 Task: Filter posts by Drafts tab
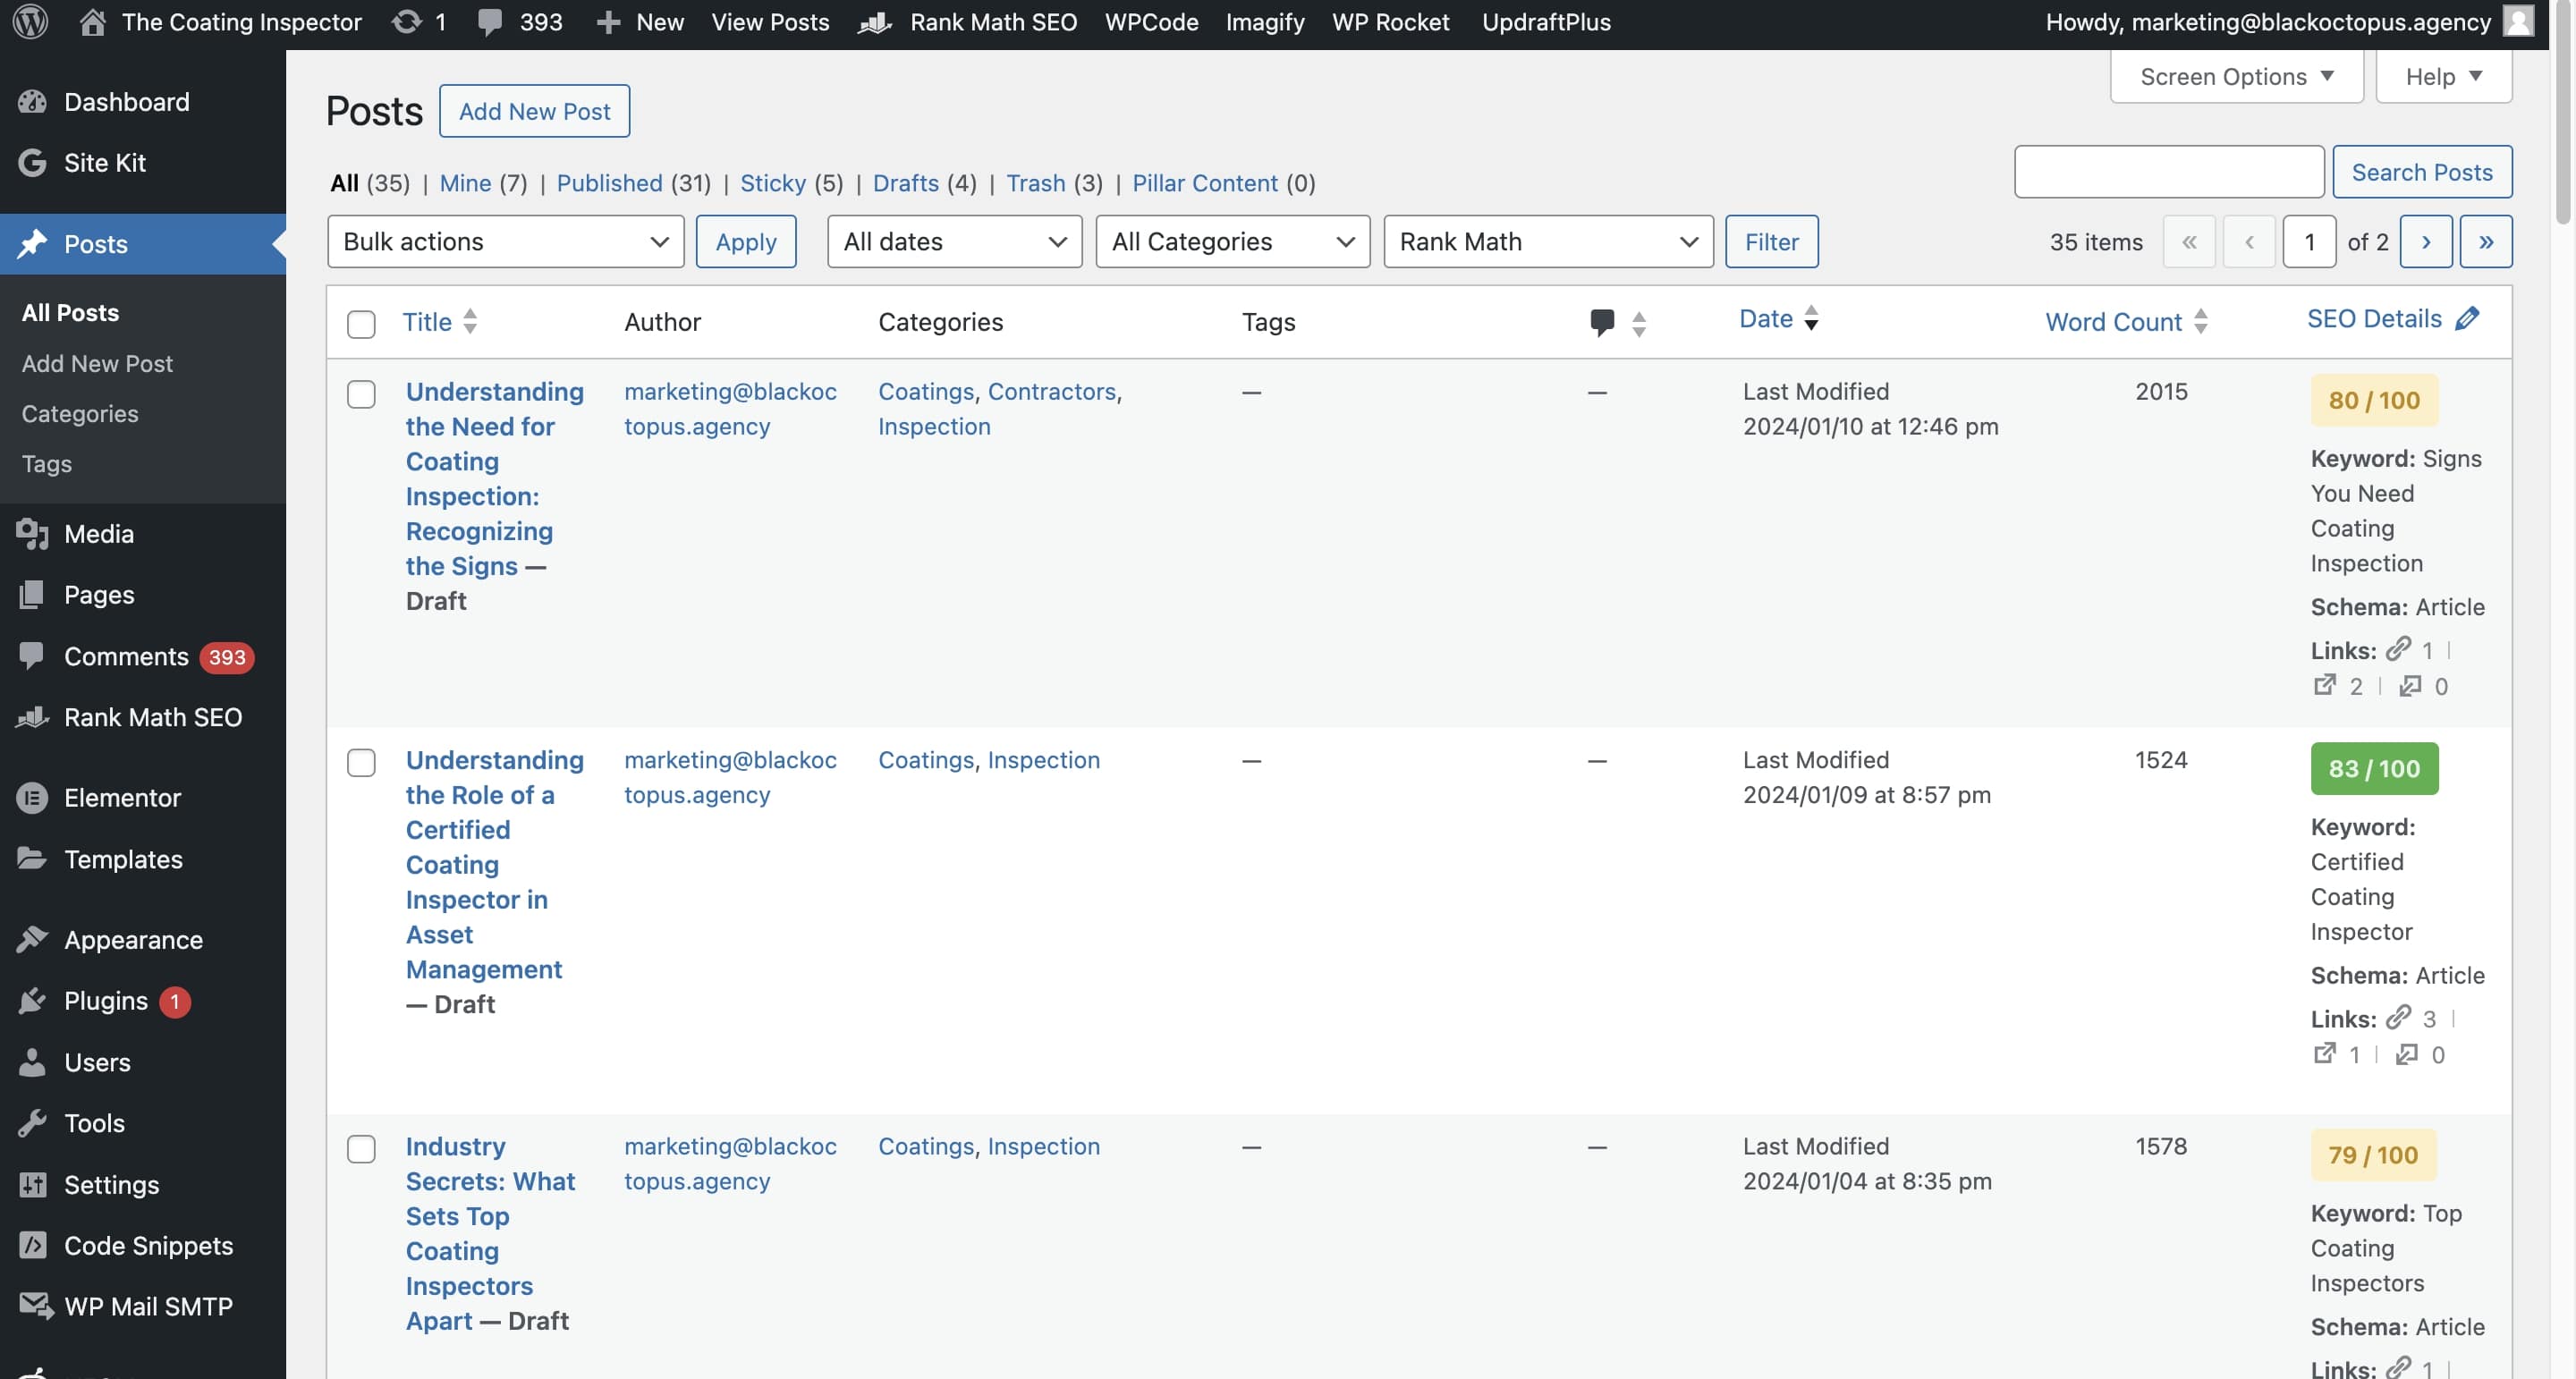click(x=905, y=183)
